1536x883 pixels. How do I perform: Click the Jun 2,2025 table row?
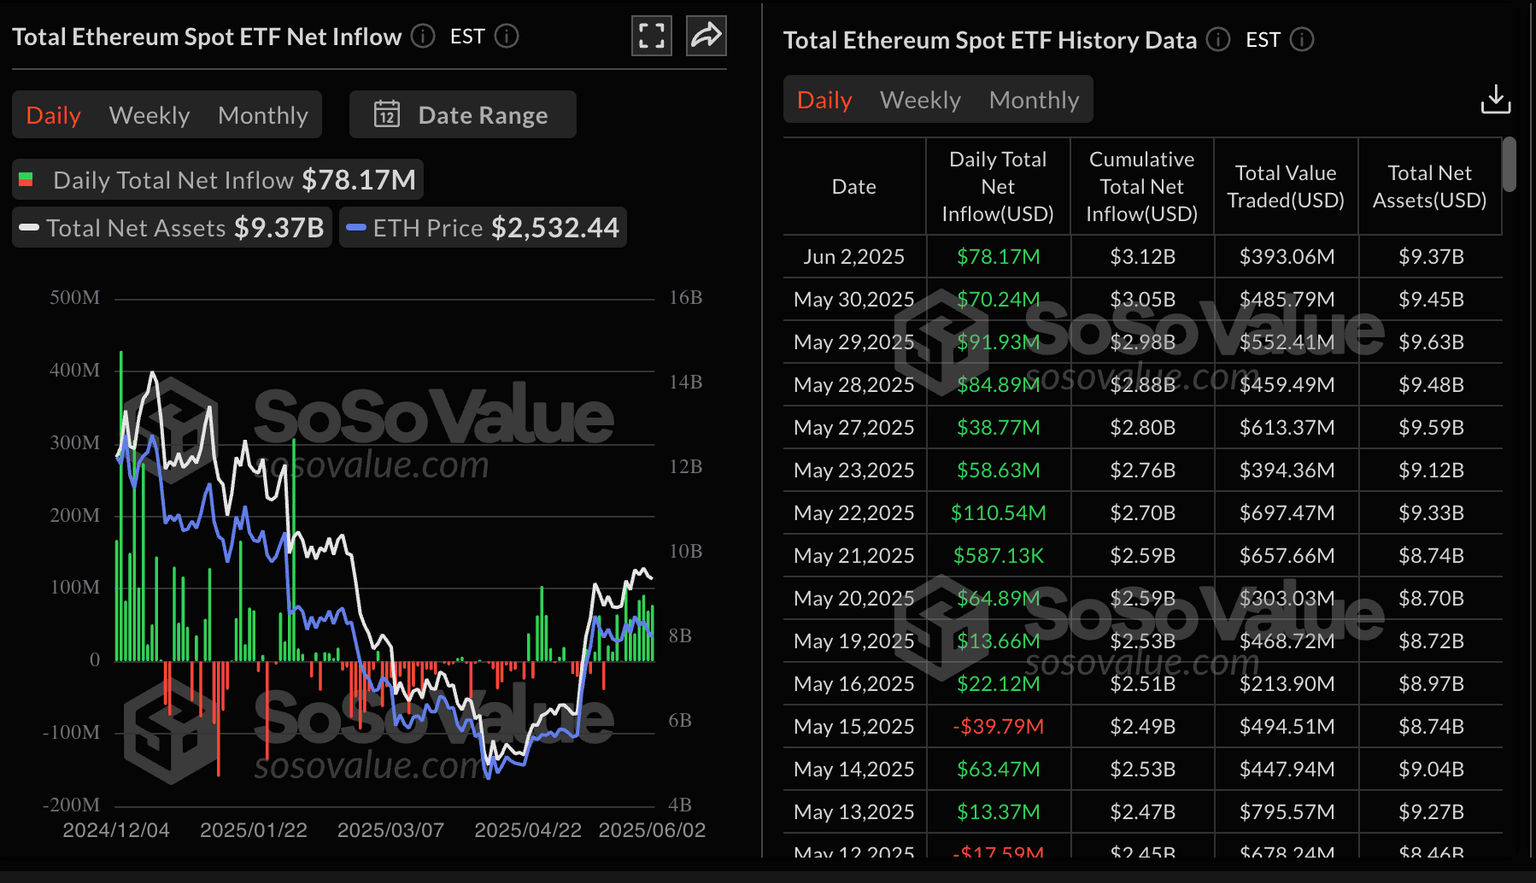pyautogui.click(x=1142, y=257)
